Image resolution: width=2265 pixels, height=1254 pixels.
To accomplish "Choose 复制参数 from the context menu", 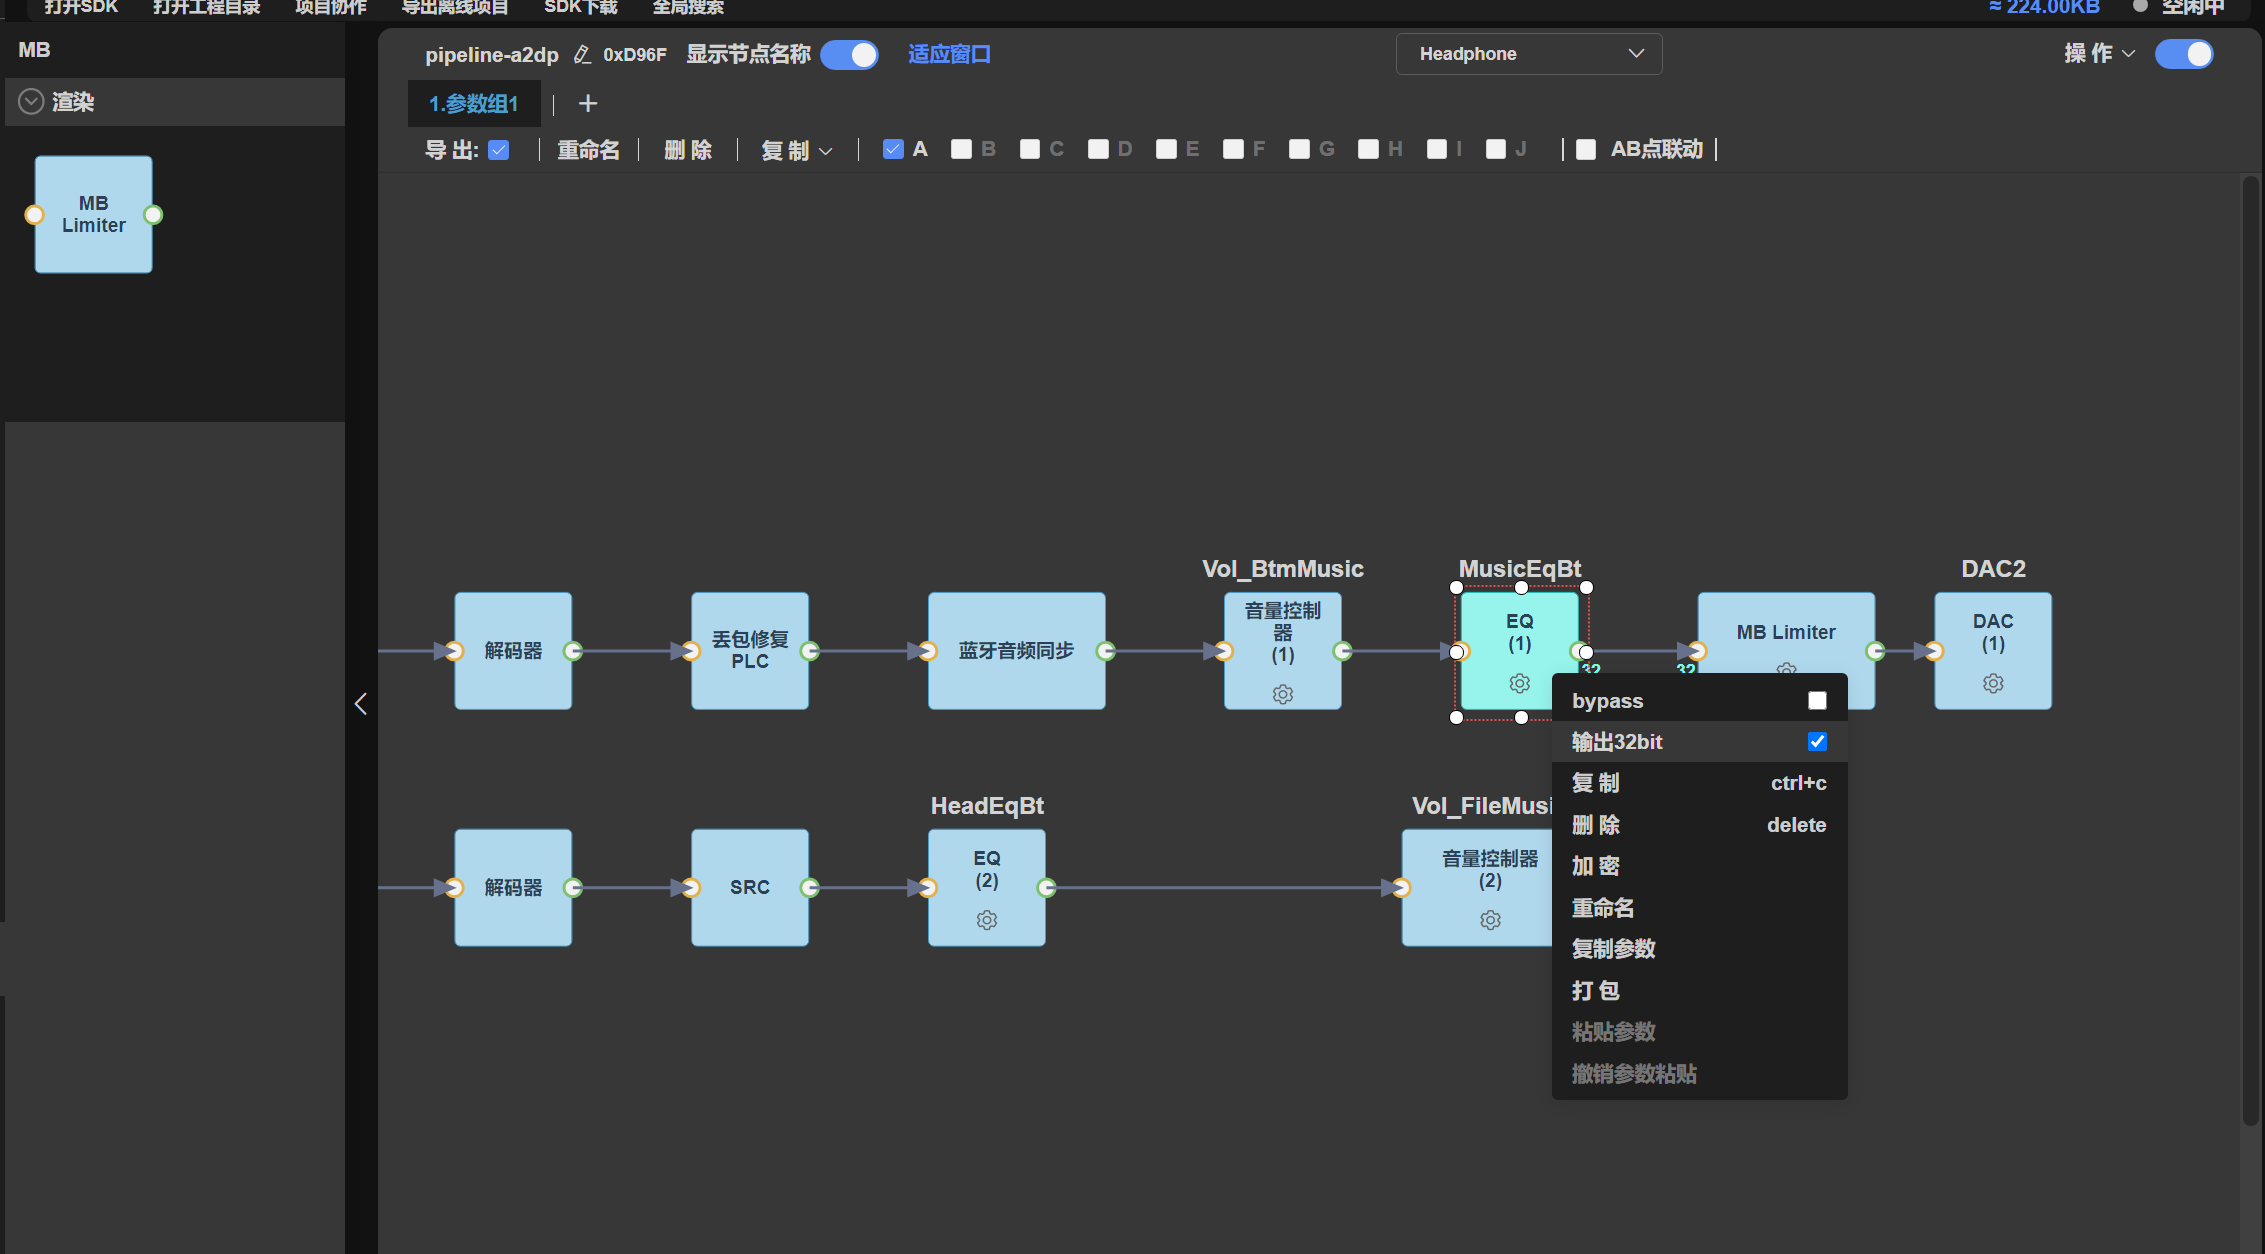I will [1614, 949].
